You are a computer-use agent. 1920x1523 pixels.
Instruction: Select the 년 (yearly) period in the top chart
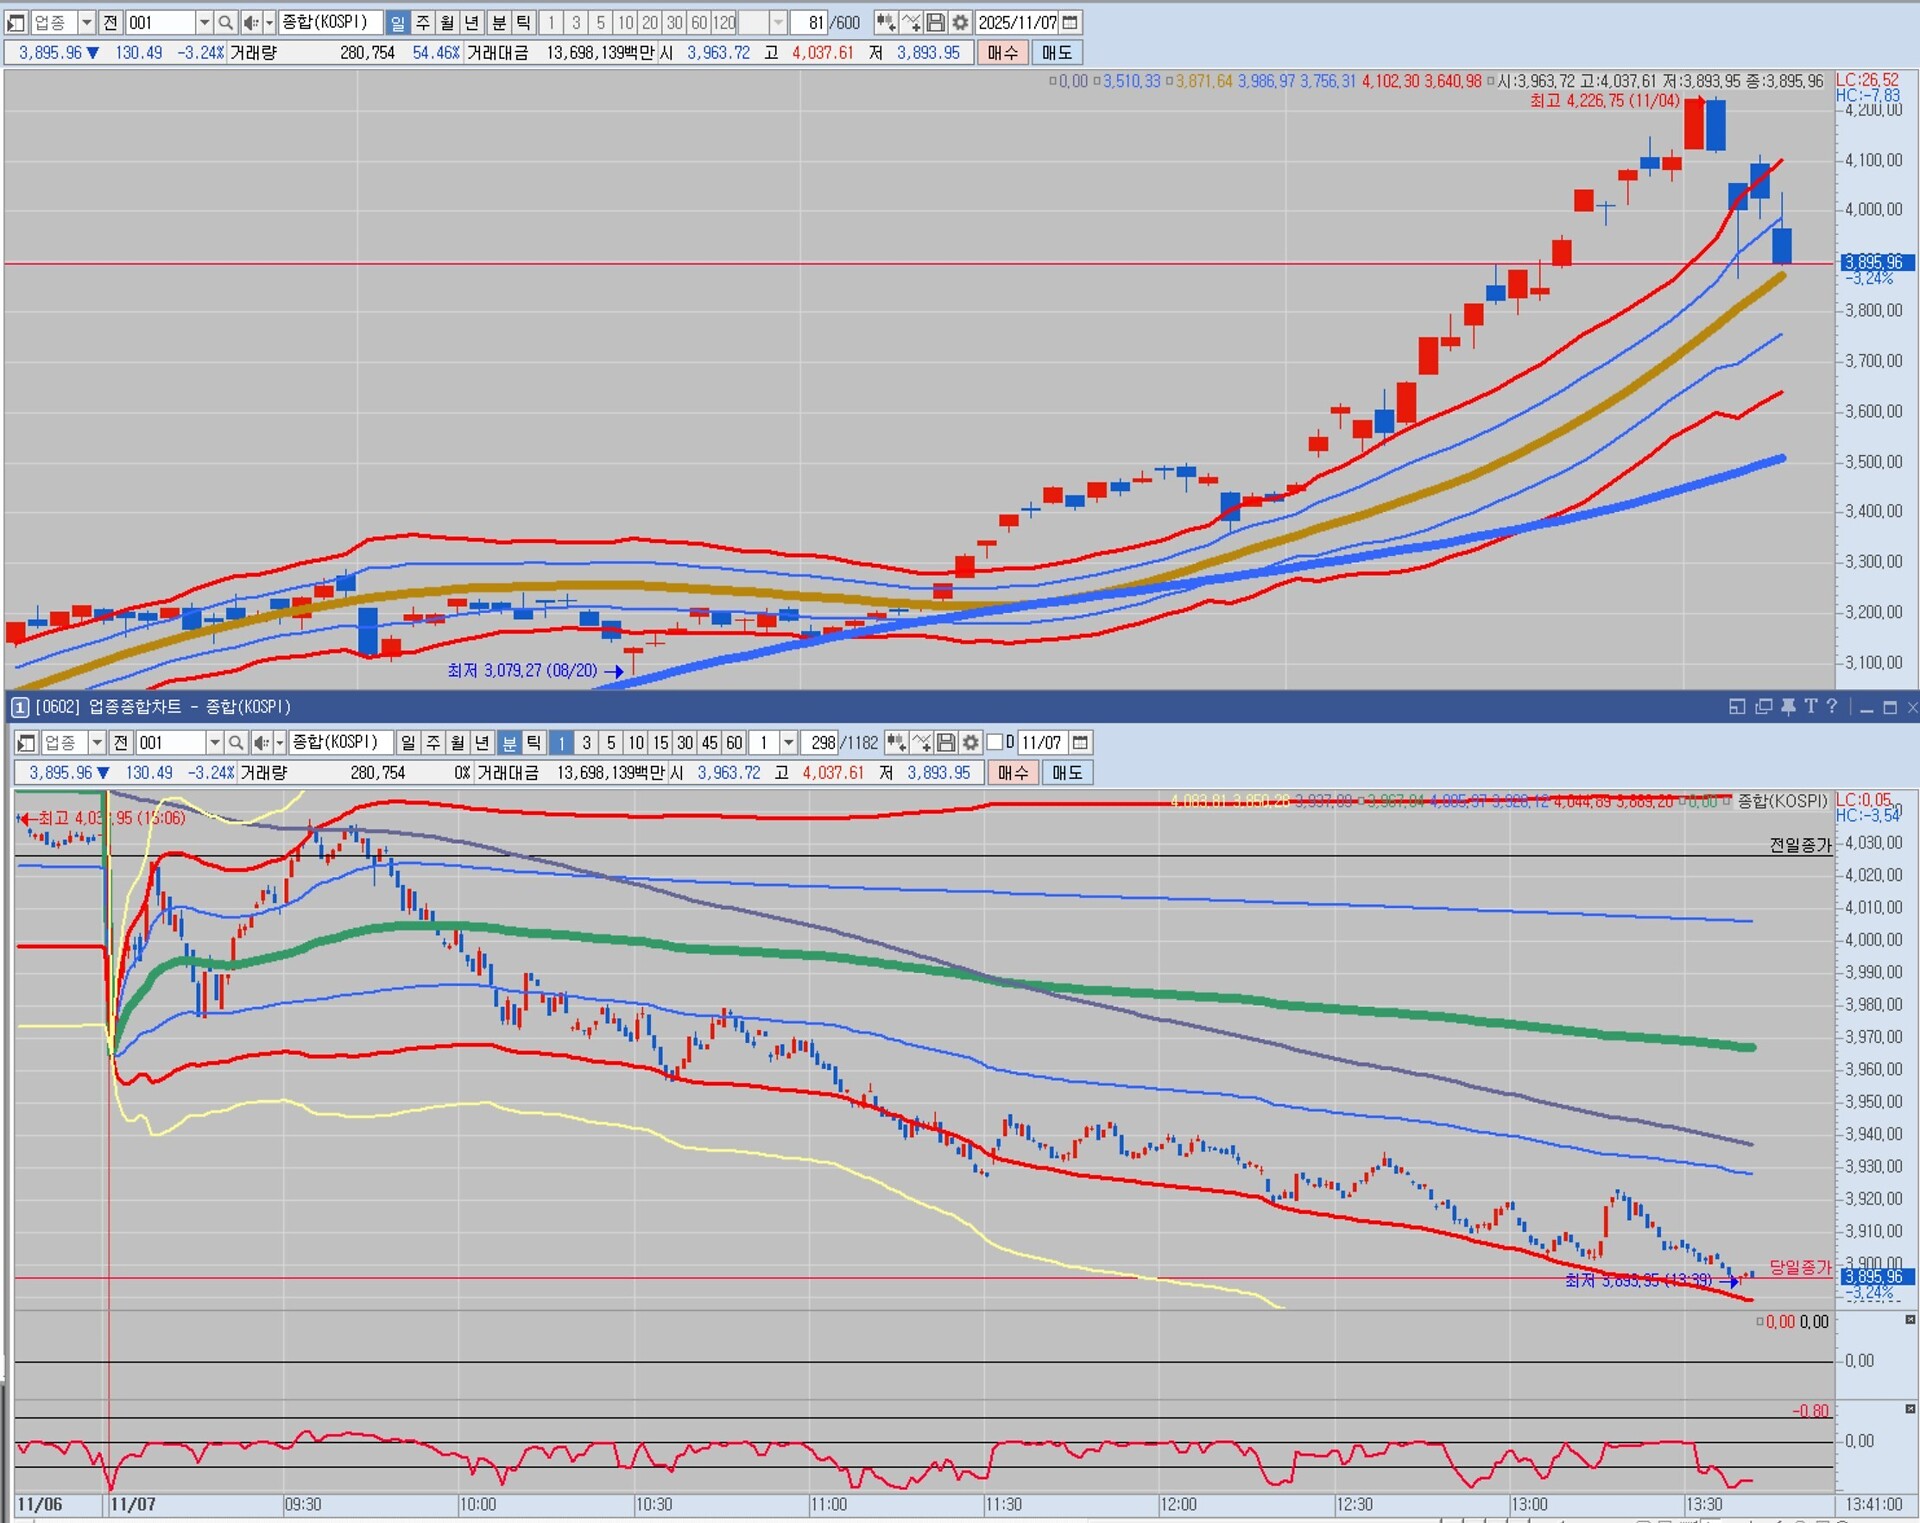tap(472, 22)
